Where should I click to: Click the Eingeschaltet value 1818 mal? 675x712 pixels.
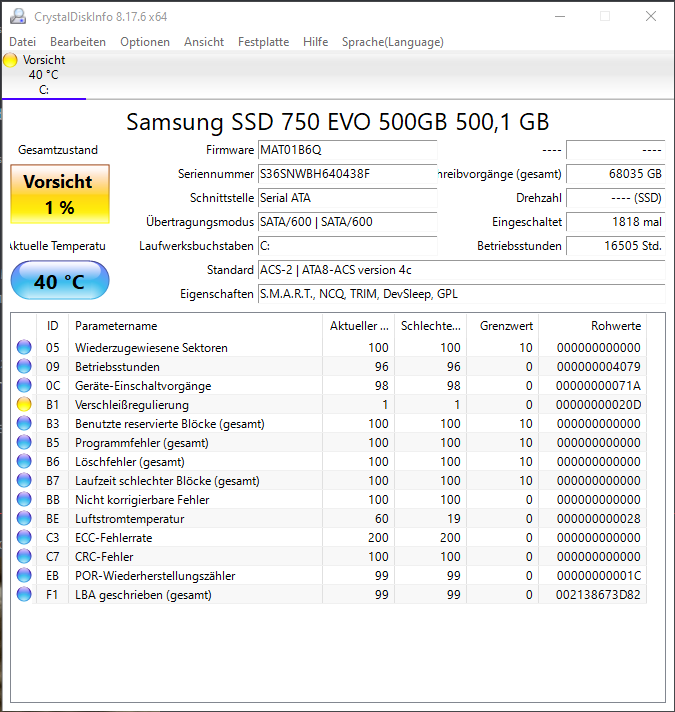pyautogui.click(x=616, y=222)
